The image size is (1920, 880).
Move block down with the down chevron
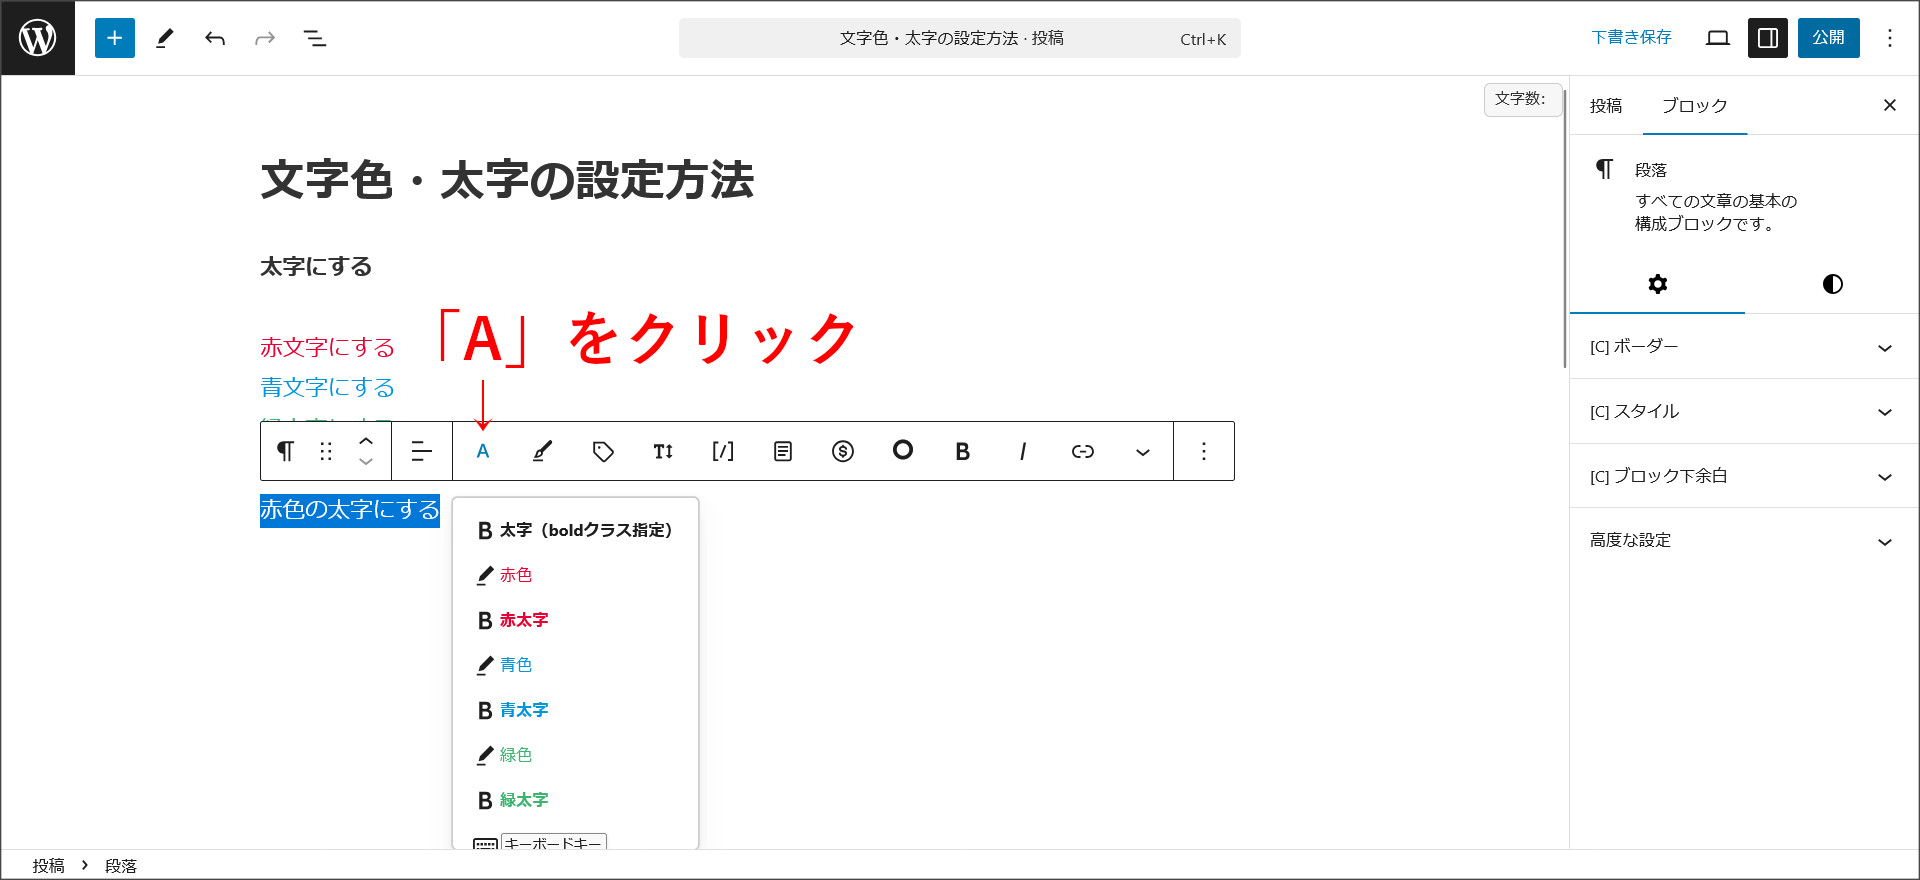click(366, 462)
